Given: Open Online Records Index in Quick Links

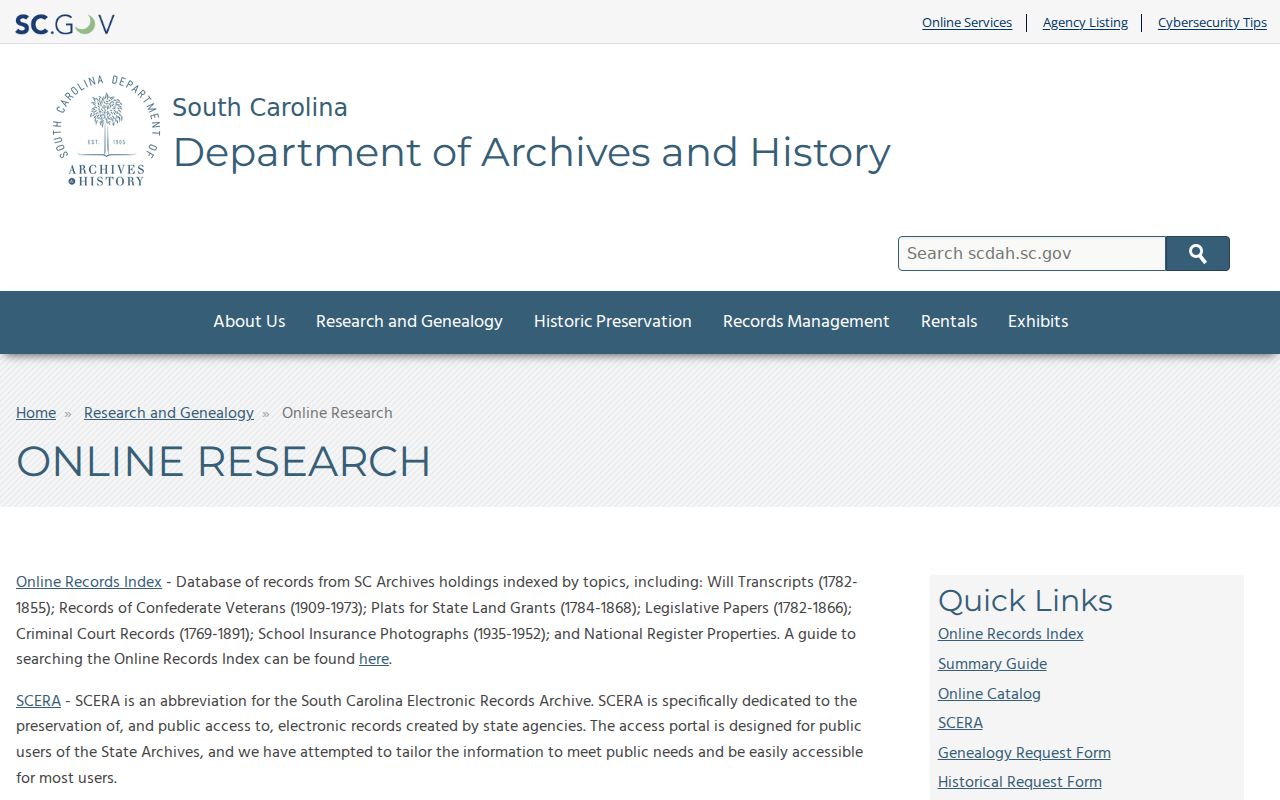Looking at the screenshot, I should click(1011, 634).
